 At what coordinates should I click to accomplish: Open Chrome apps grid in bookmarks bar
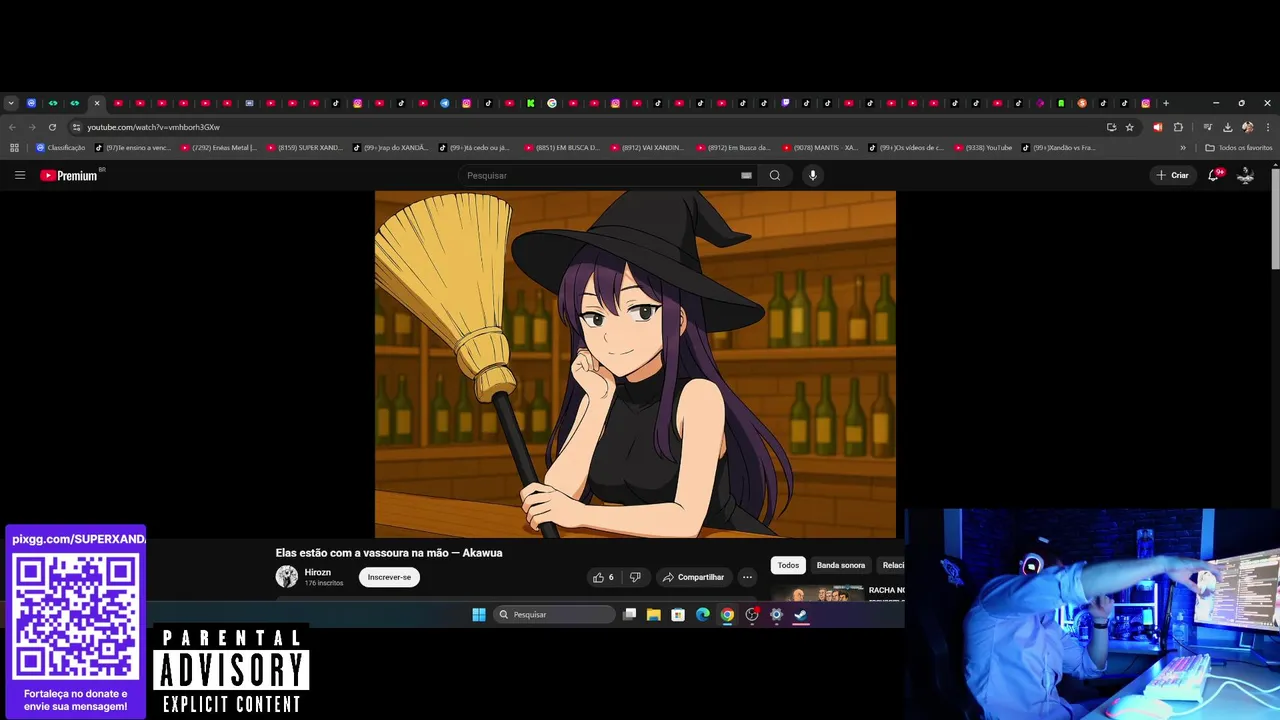(x=14, y=148)
